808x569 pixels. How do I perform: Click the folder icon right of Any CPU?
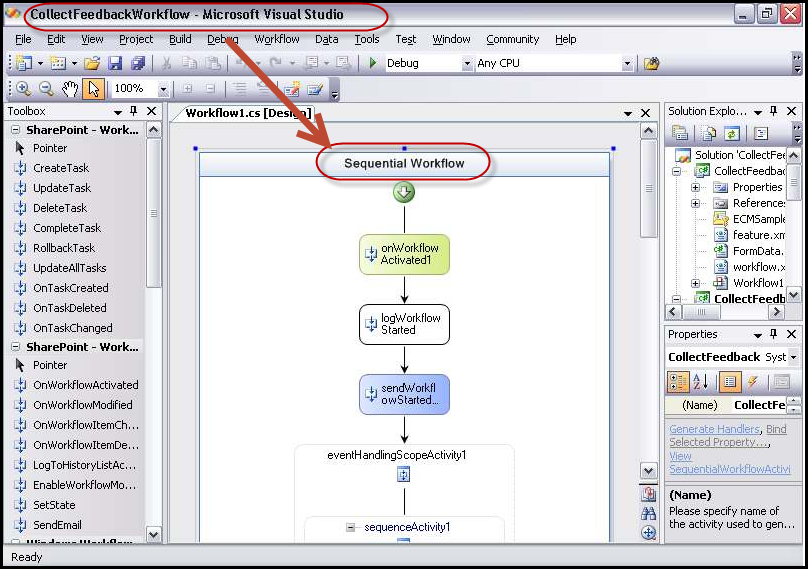pyautogui.click(x=651, y=63)
